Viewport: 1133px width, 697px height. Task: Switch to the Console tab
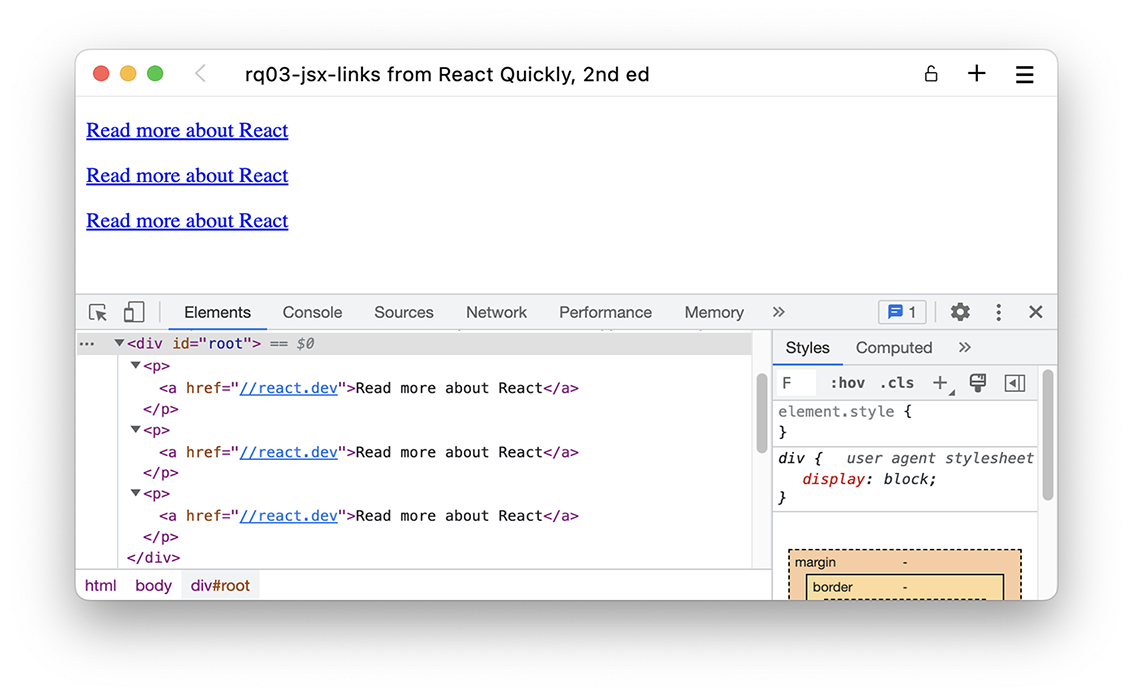click(x=312, y=312)
